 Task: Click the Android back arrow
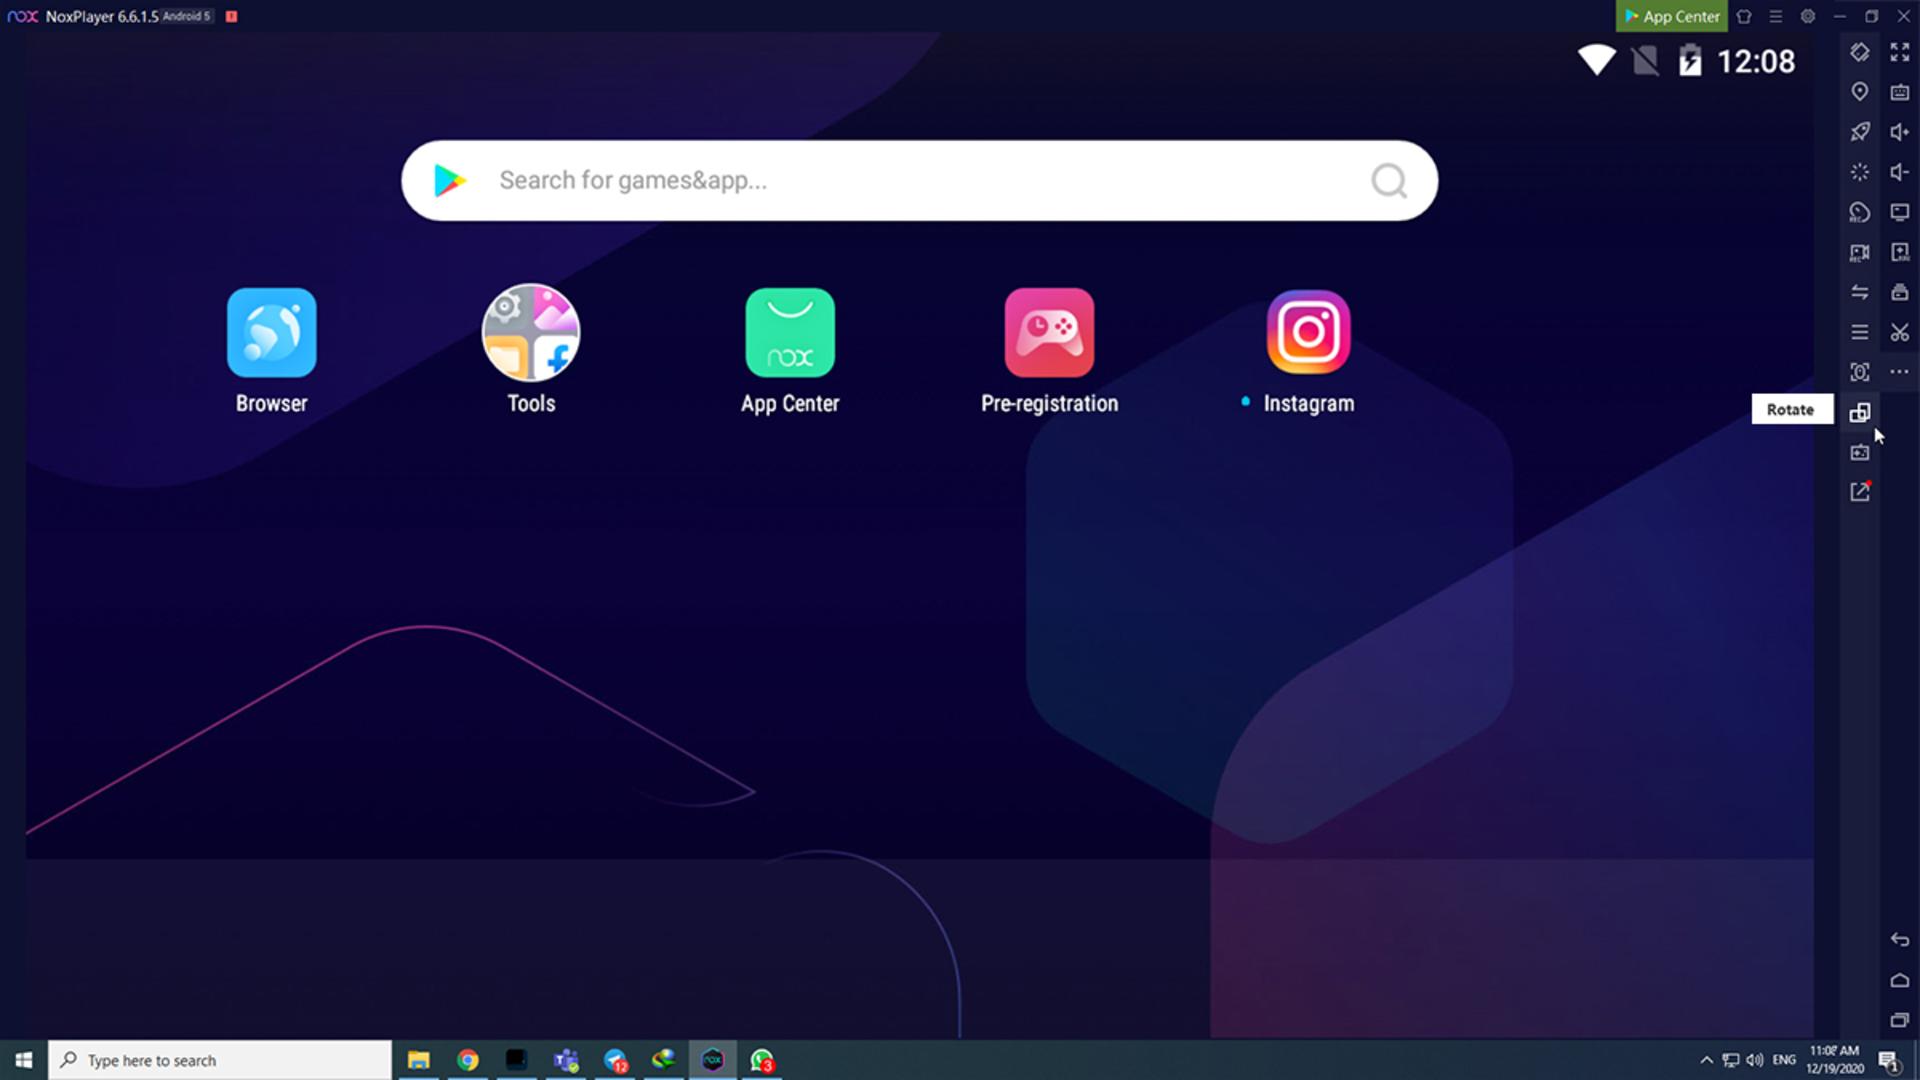1900,940
